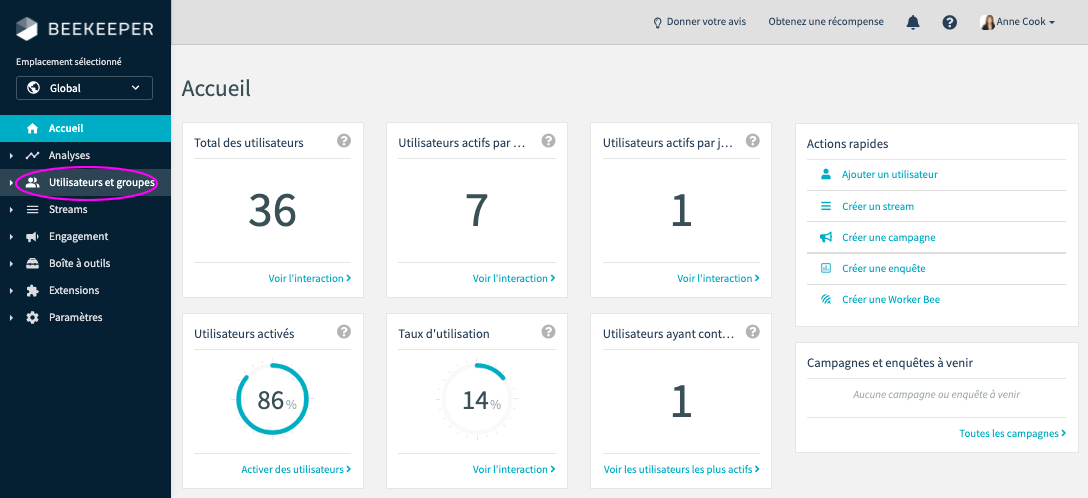Image resolution: width=1088 pixels, height=498 pixels.
Task: Click the Extensions puzzle icon in sidebar
Action: 32,291
